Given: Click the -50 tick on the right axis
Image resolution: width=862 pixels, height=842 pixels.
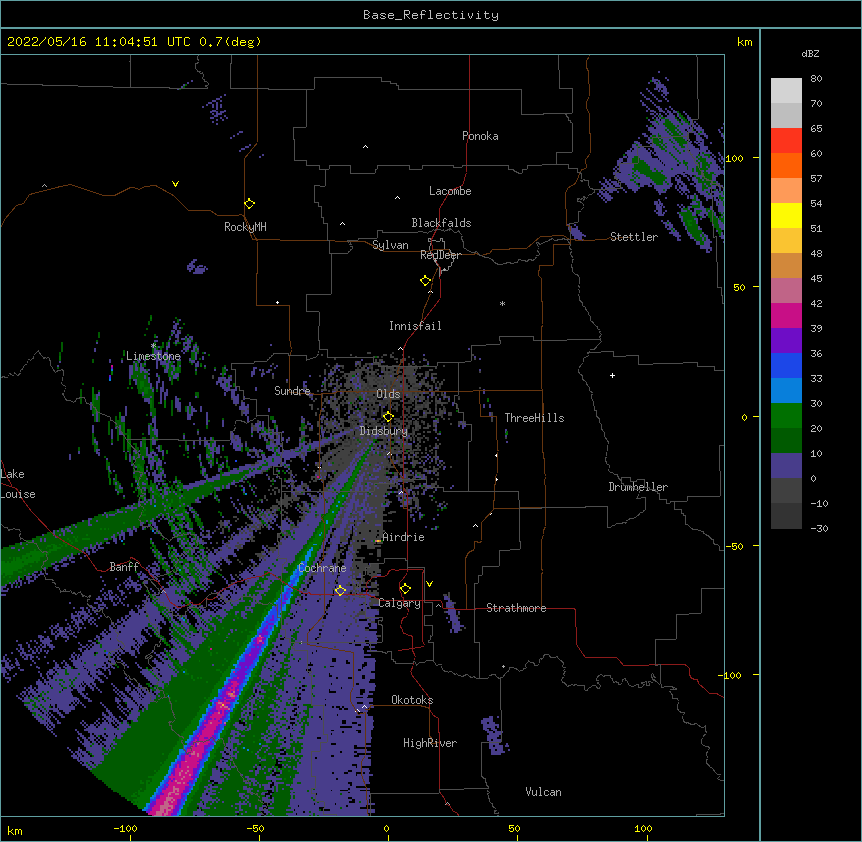Looking at the screenshot, I should click(734, 546).
